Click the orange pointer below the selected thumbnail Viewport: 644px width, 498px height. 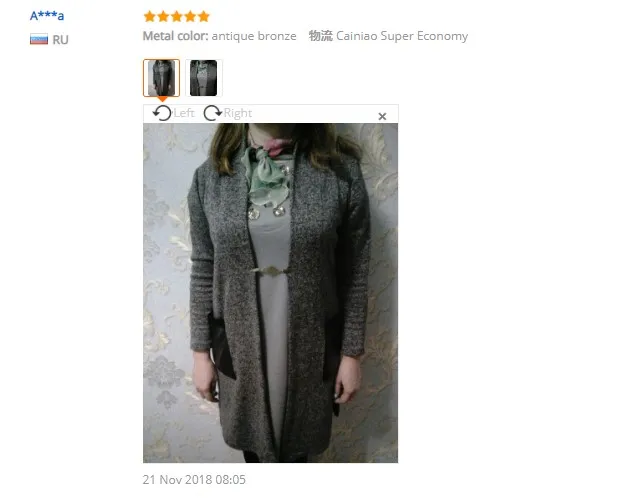point(162,99)
